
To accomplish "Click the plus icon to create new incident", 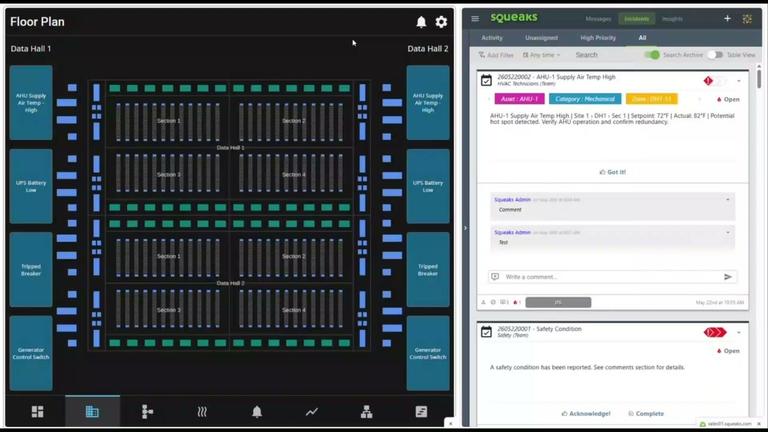I will 727,19.
